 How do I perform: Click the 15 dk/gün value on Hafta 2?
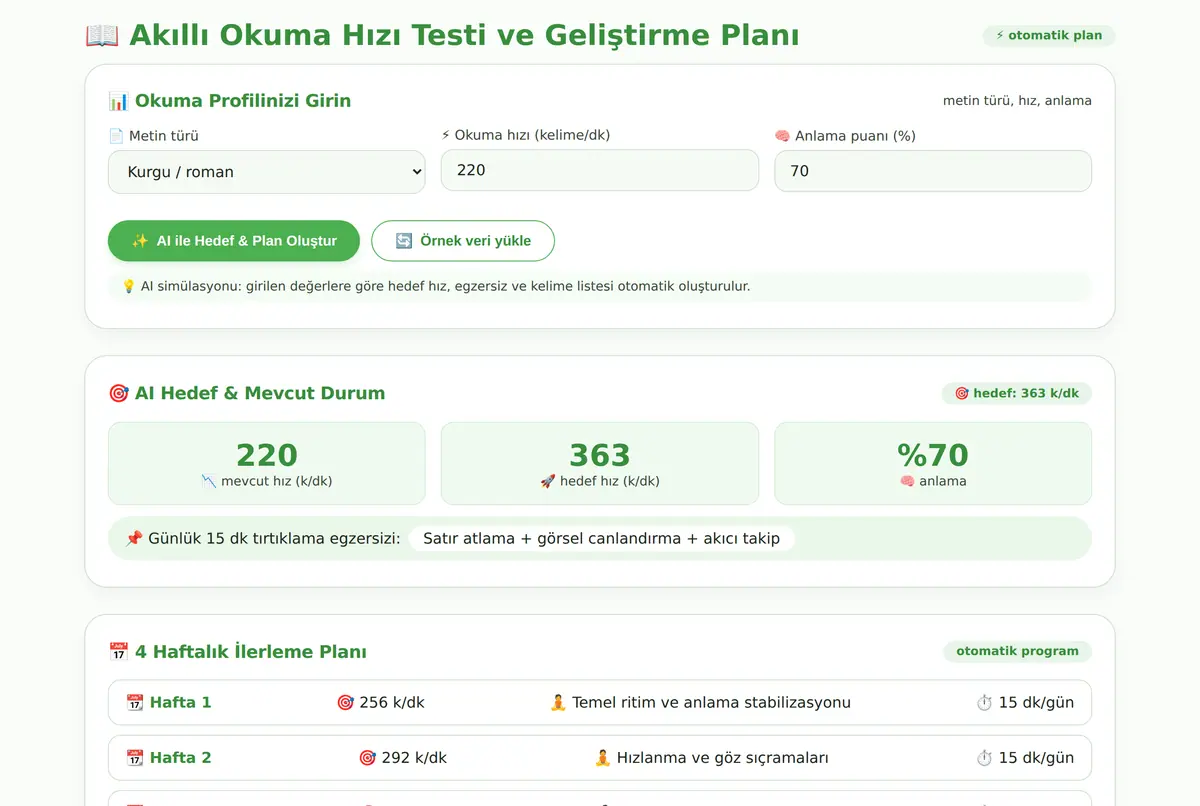pyautogui.click(x=1036, y=758)
